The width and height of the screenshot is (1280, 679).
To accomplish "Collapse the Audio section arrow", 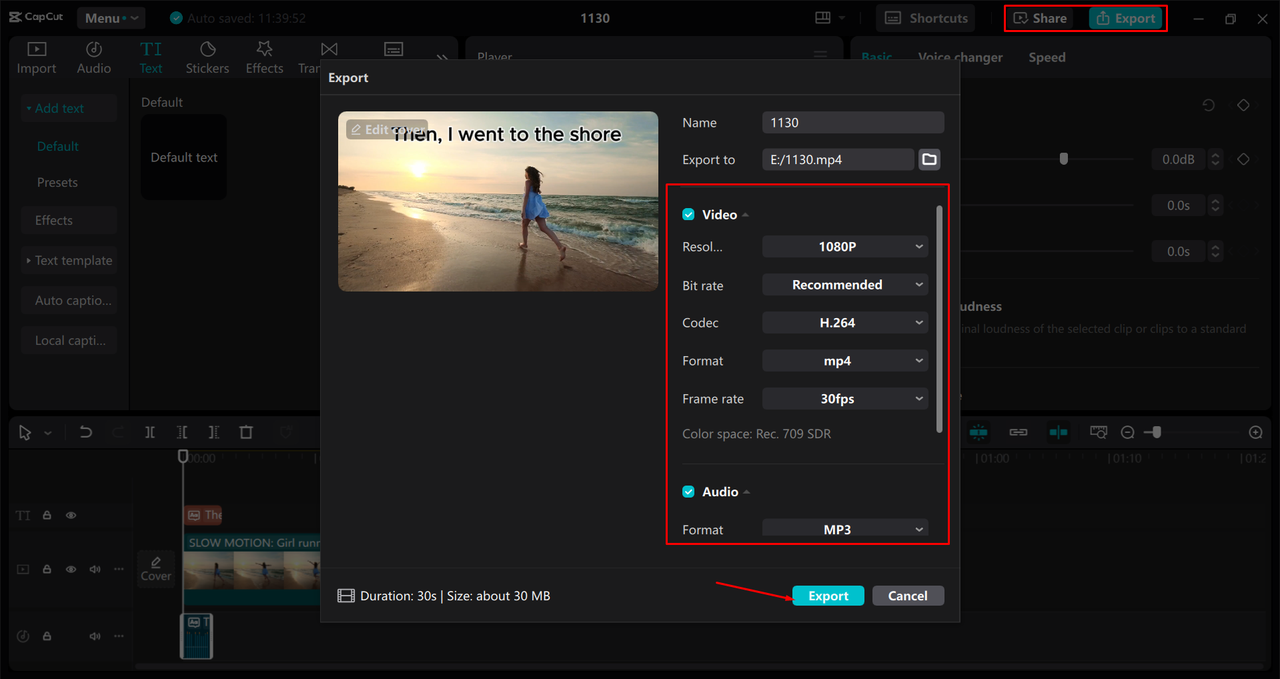I will tap(747, 492).
